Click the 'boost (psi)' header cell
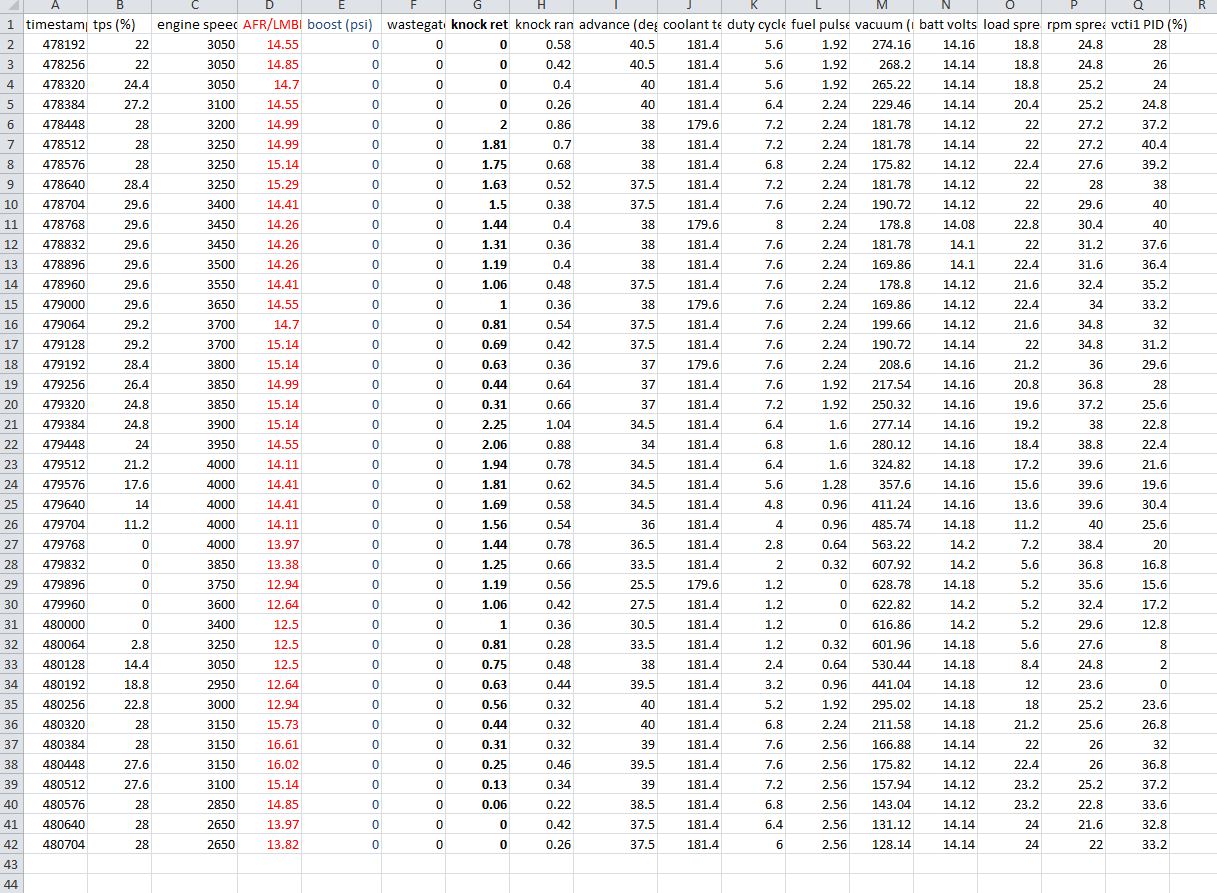Screen dimensions: 1217x893 (x=341, y=24)
